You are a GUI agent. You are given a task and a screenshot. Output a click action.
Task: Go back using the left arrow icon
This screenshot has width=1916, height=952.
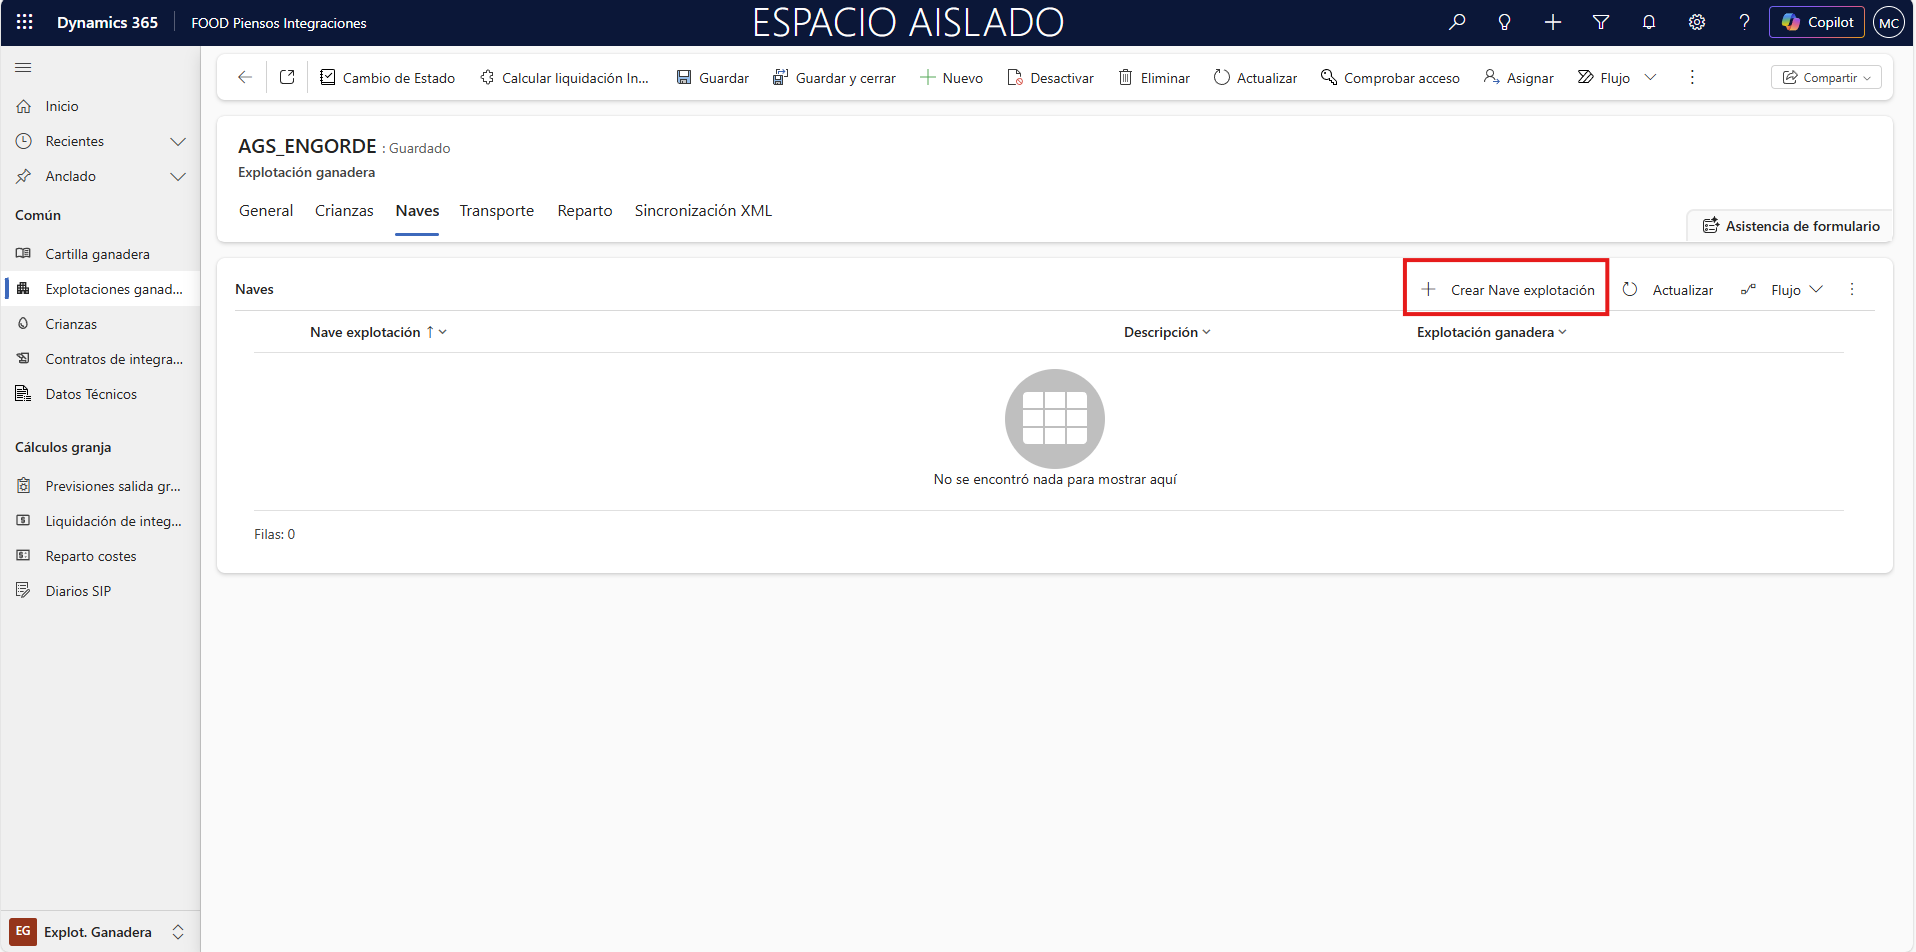[x=245, y=77]
